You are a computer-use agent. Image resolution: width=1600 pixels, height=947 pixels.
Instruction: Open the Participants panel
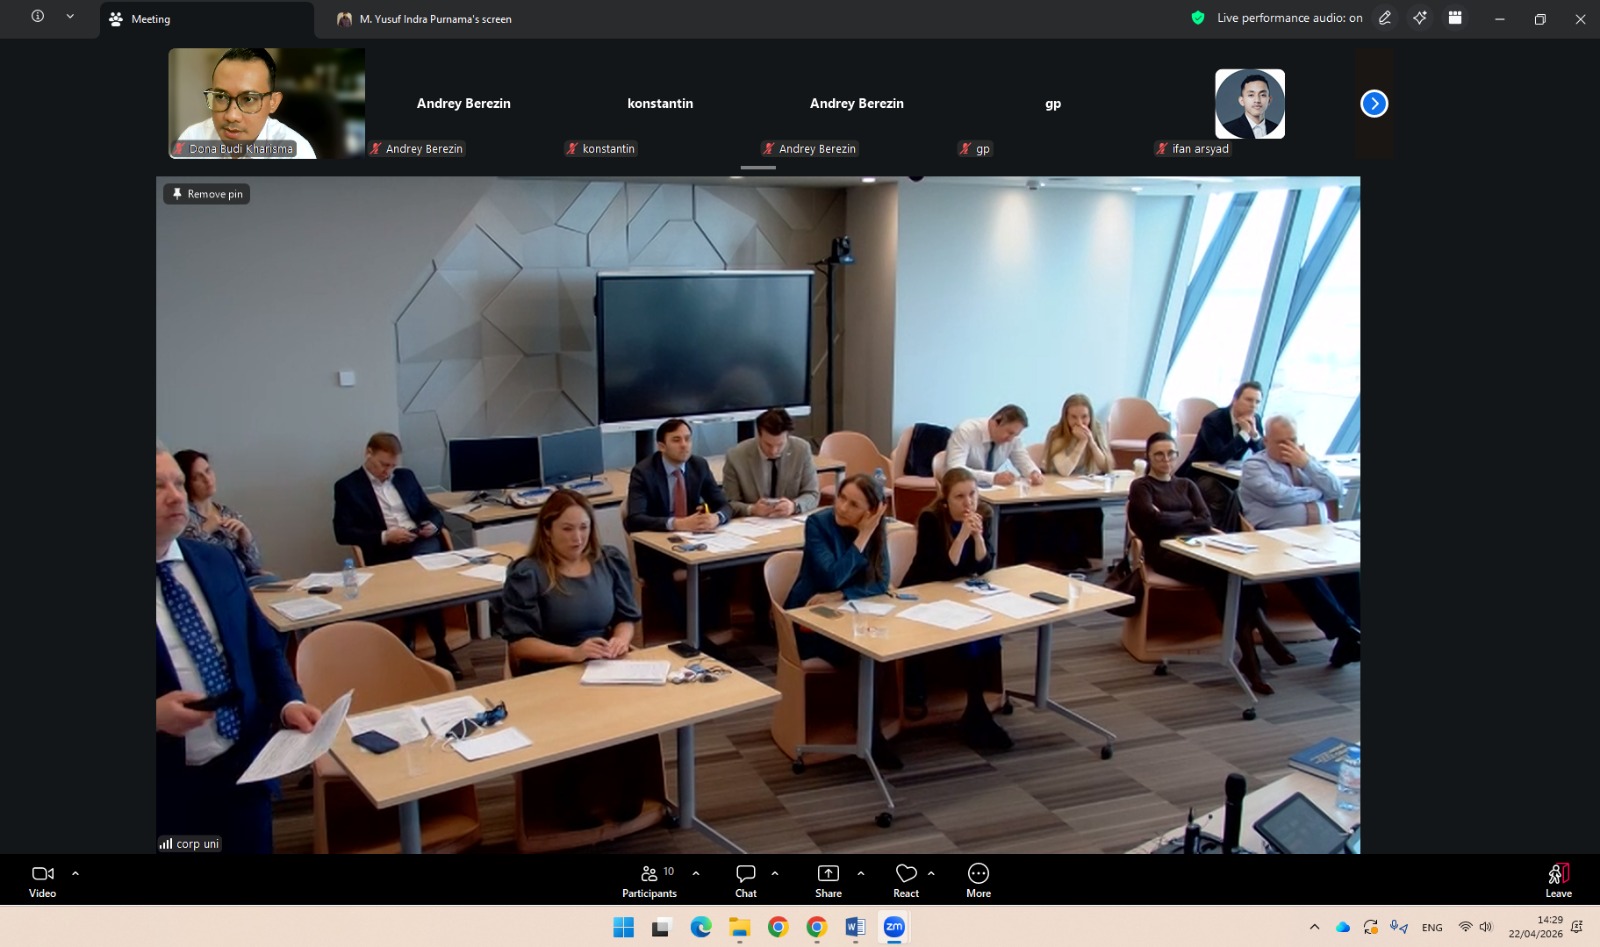650,880
